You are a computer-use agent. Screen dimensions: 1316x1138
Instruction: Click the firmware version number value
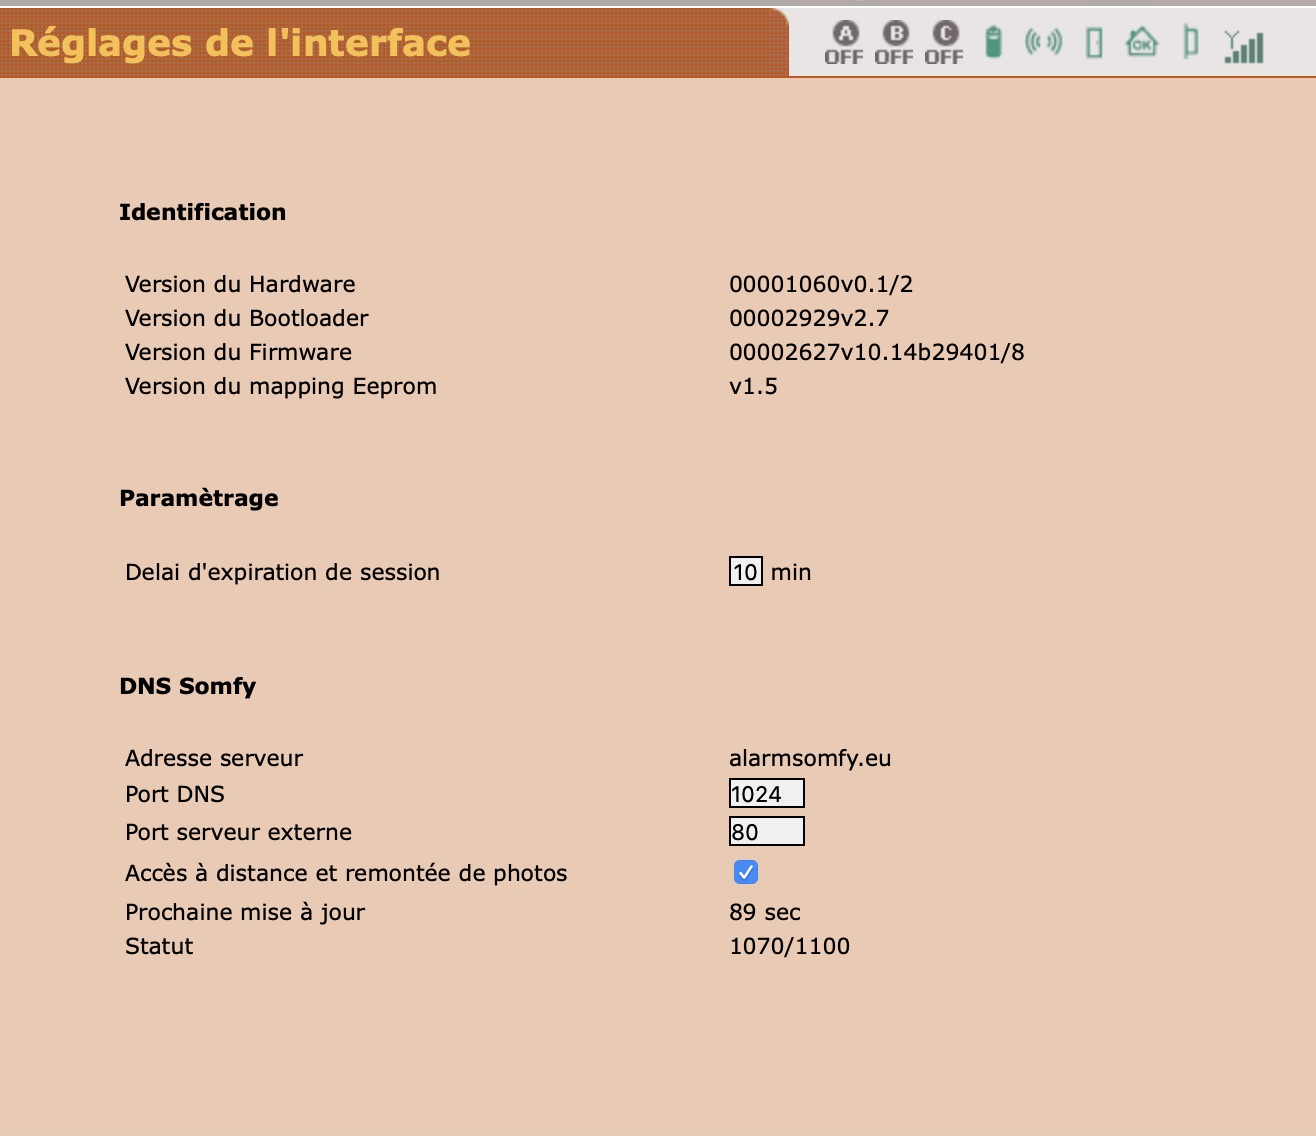click(876, 352)
